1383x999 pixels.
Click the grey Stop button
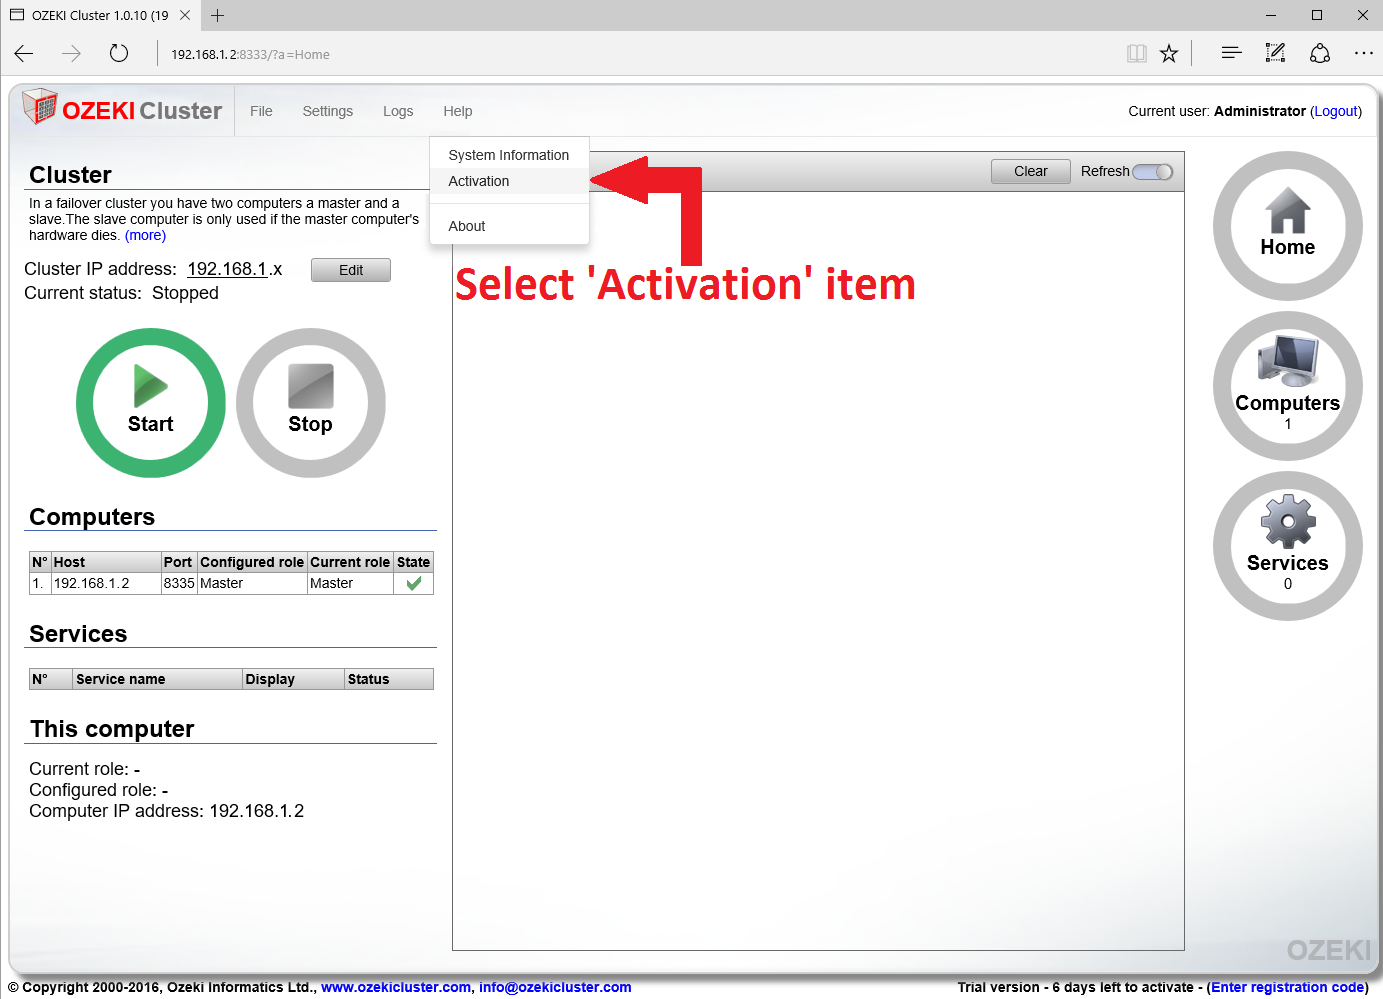pos(311,403)
